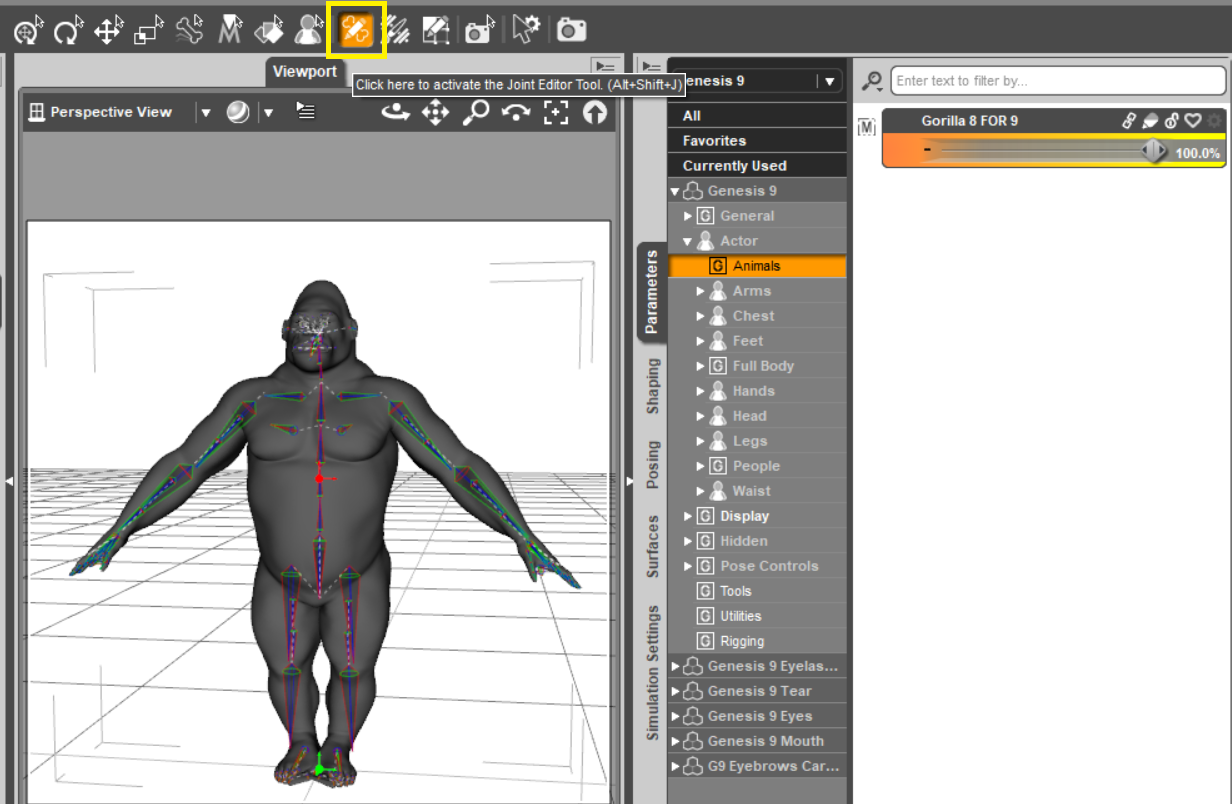
Task: Open the Perspective View dropdown
Action: point(205,112)
